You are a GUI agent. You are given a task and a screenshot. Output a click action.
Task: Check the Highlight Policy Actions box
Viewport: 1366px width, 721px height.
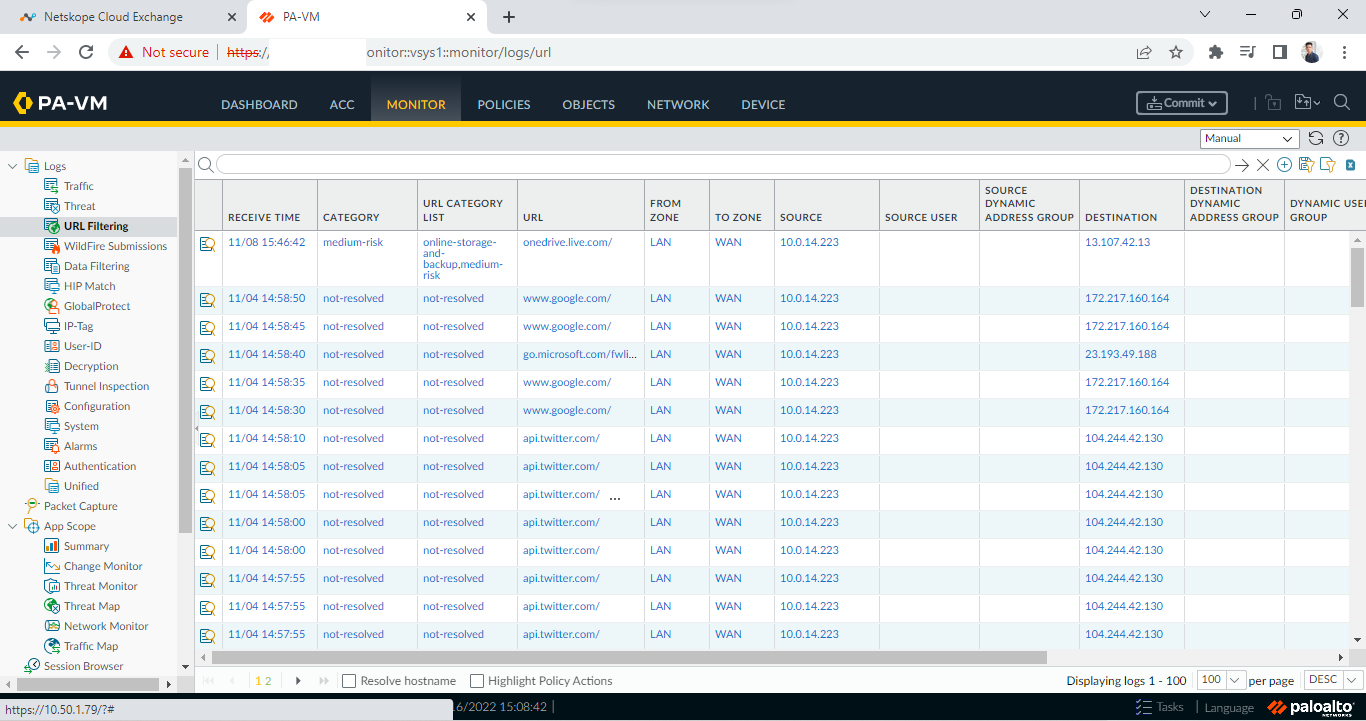click(x=477, y=681)
